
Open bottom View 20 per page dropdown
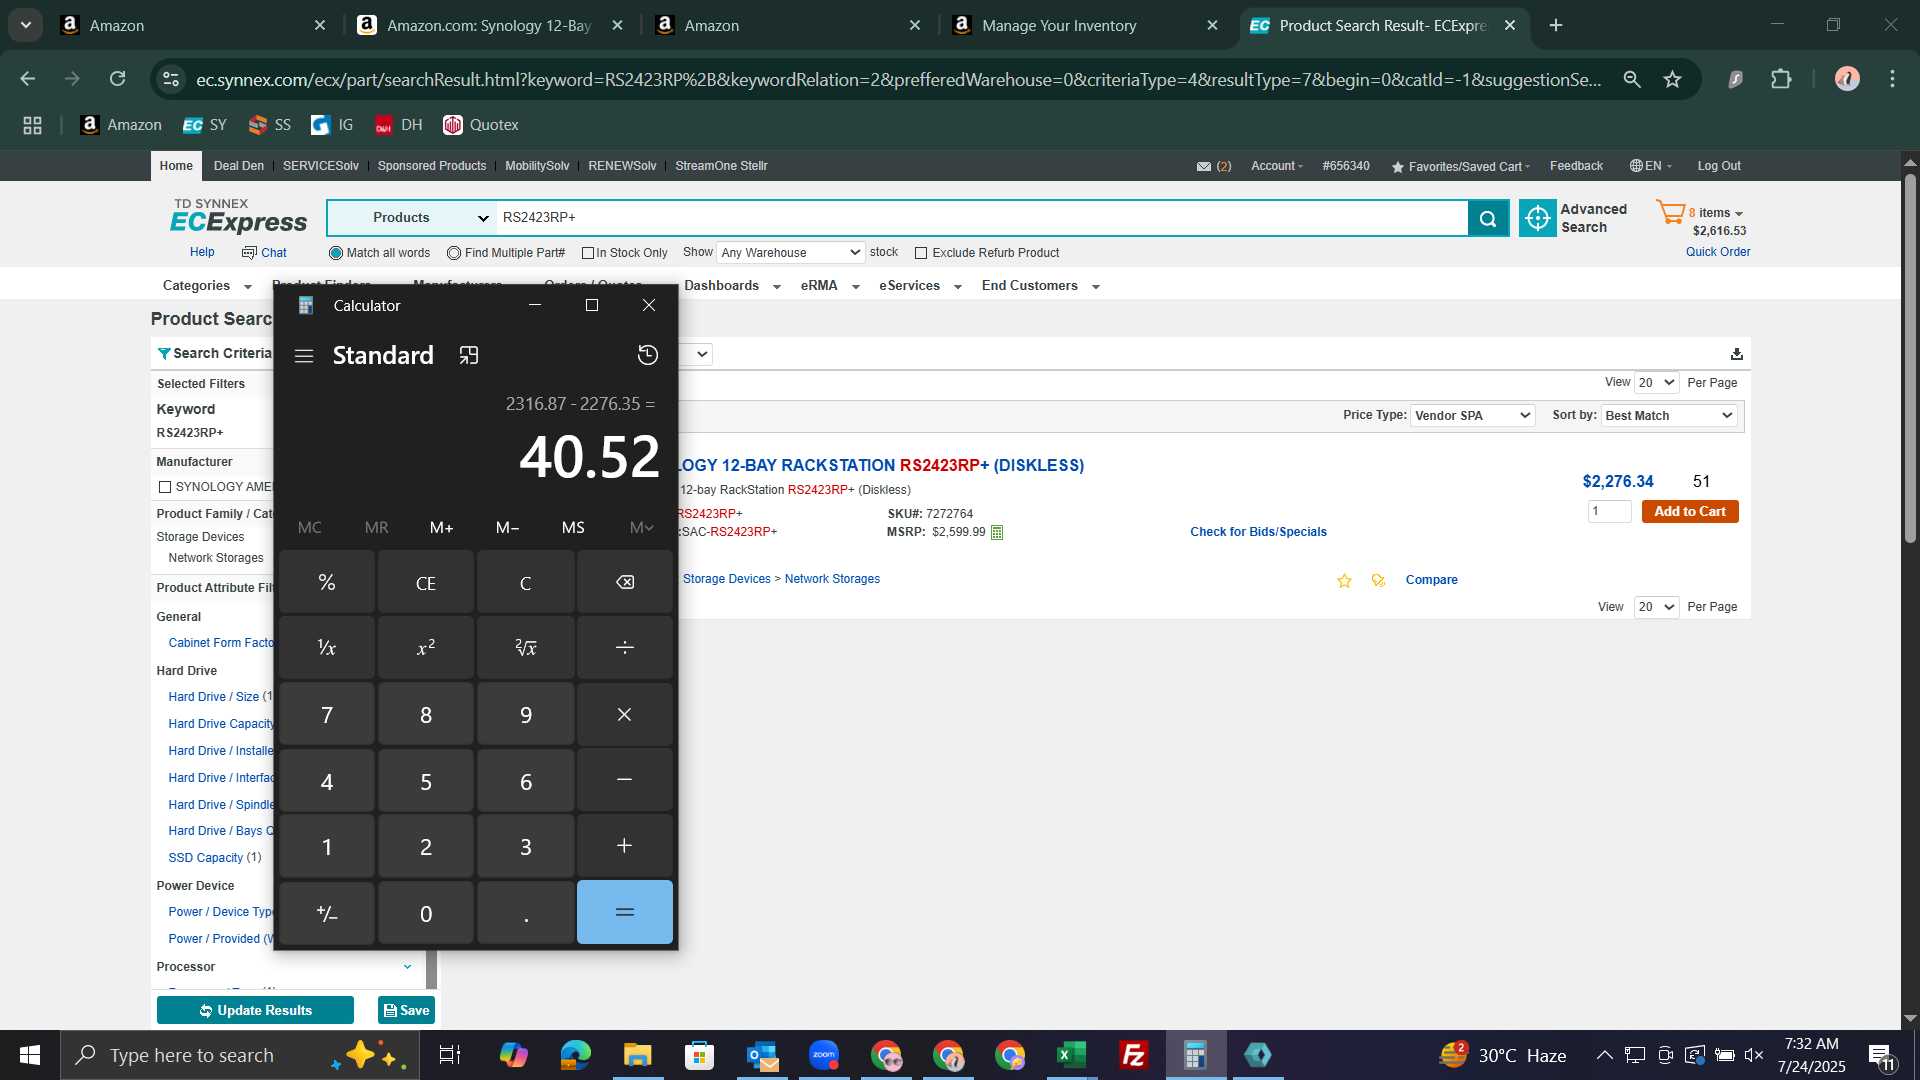(1656, 607)
